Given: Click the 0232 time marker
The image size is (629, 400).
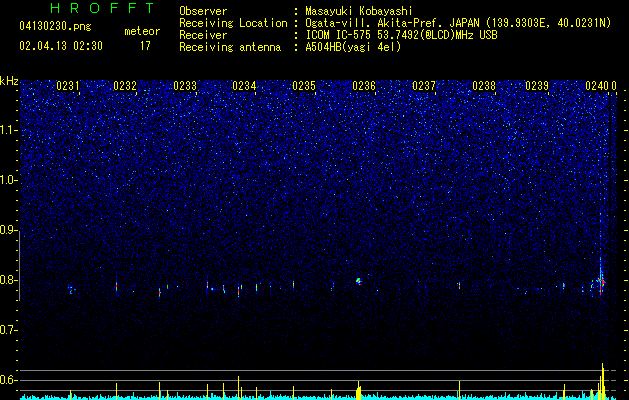Looking at the screenshot, I should (125, 86).
